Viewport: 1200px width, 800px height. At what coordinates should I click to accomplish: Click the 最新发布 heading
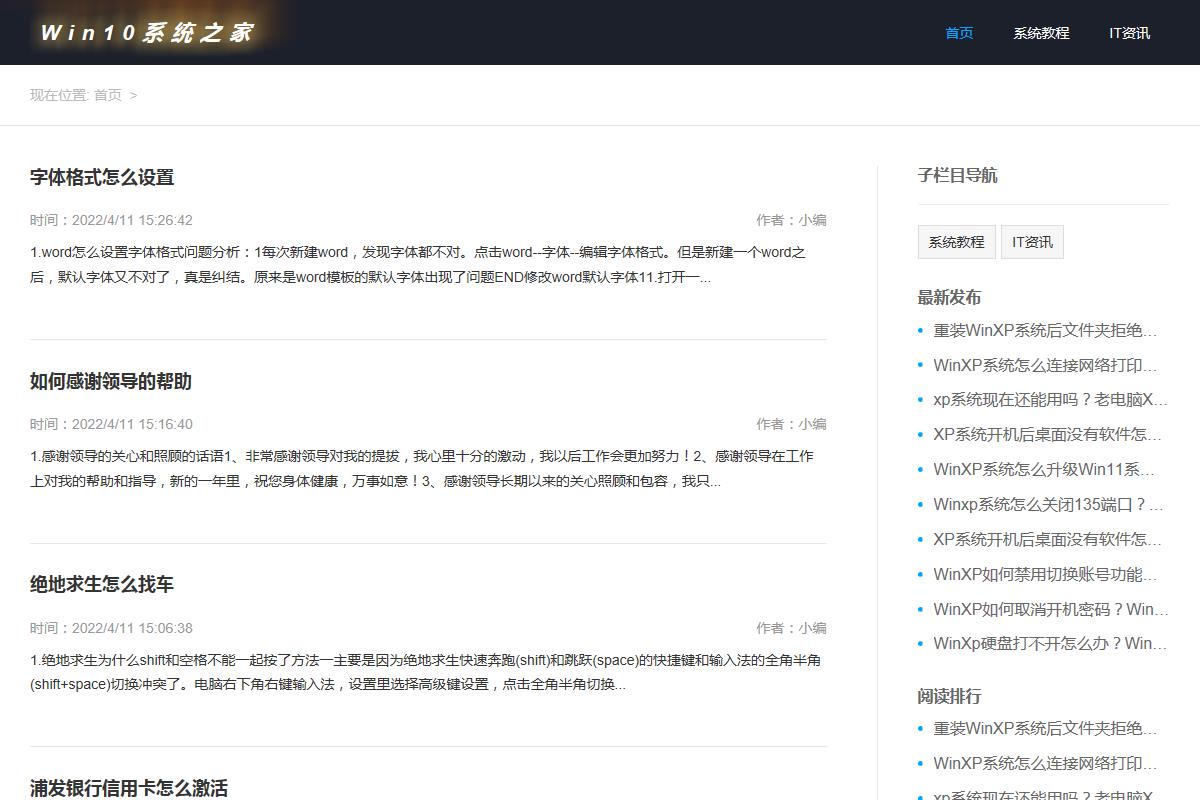coord(949,297)
